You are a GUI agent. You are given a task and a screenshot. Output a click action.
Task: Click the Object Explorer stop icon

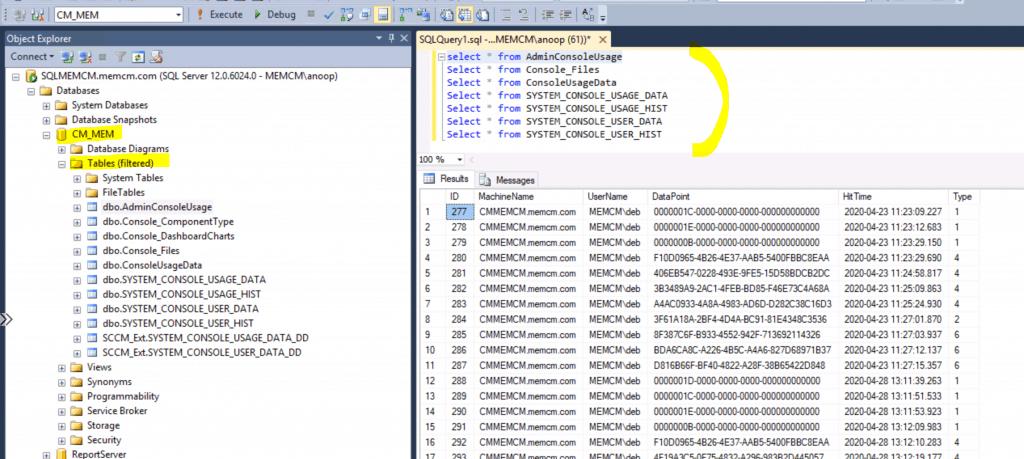coord(103,57)
